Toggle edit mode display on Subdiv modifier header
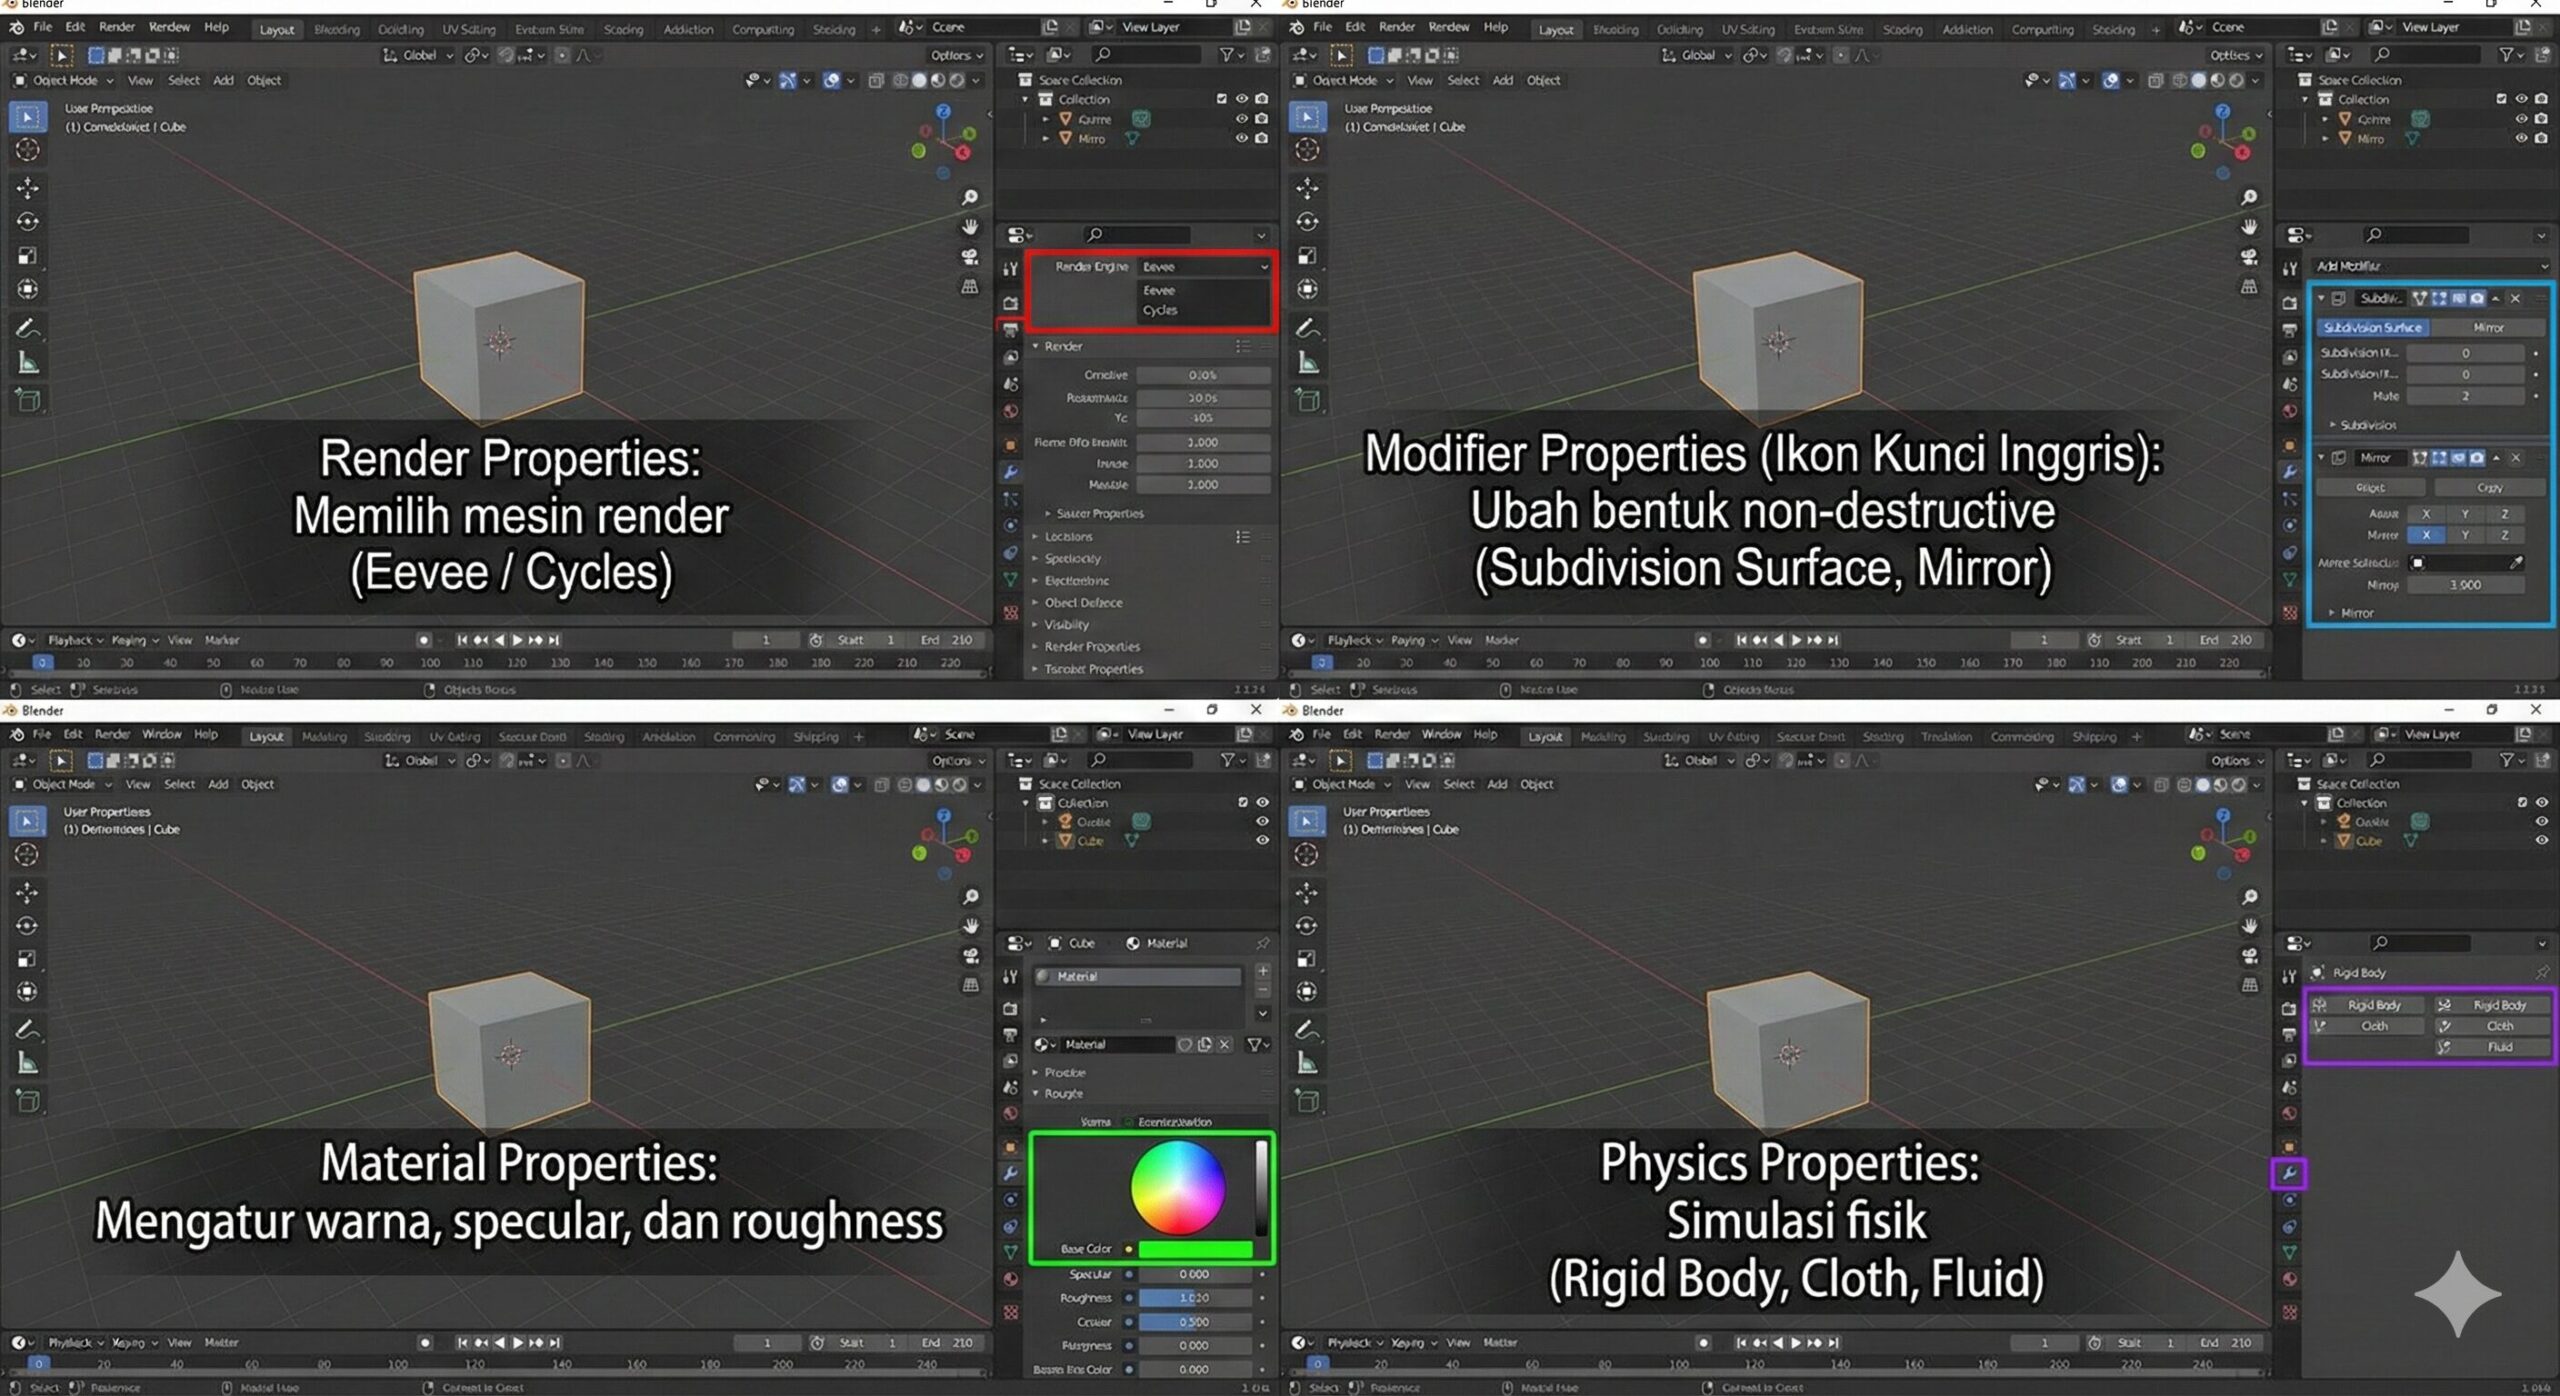Viewport: 2560px width, 1396px height. click(x=2439, y=298)
